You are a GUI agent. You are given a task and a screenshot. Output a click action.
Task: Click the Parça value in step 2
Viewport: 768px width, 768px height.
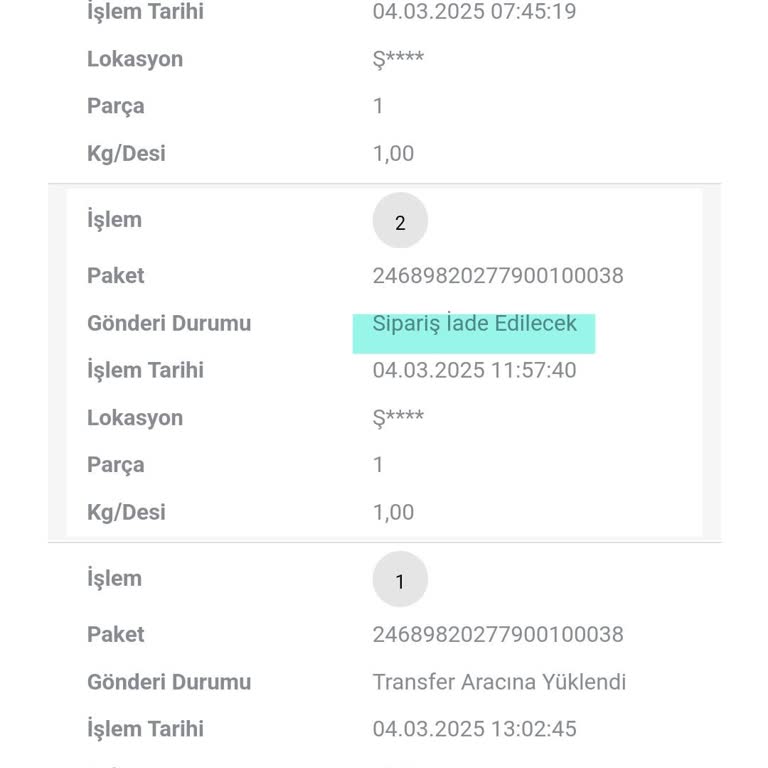click(378, 465)
